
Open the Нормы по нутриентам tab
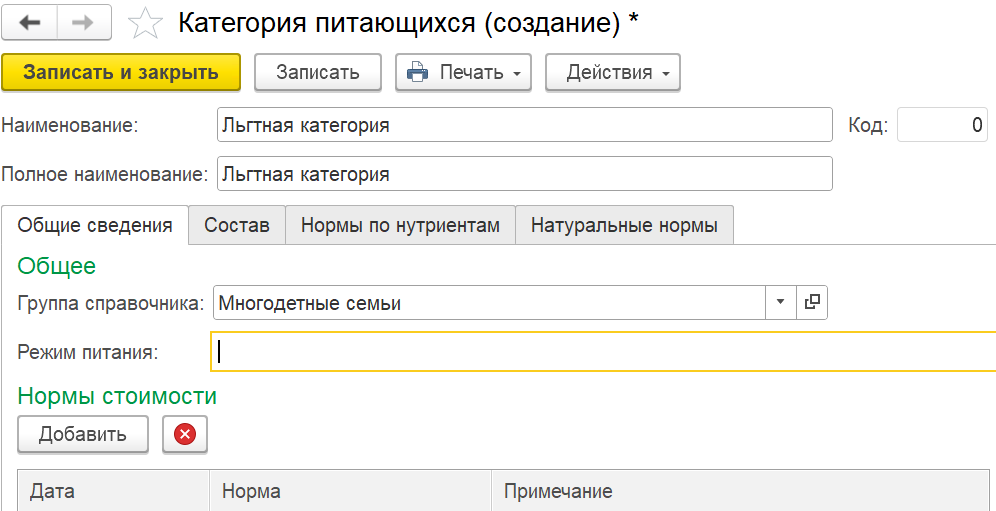click(x=400, y=225)
